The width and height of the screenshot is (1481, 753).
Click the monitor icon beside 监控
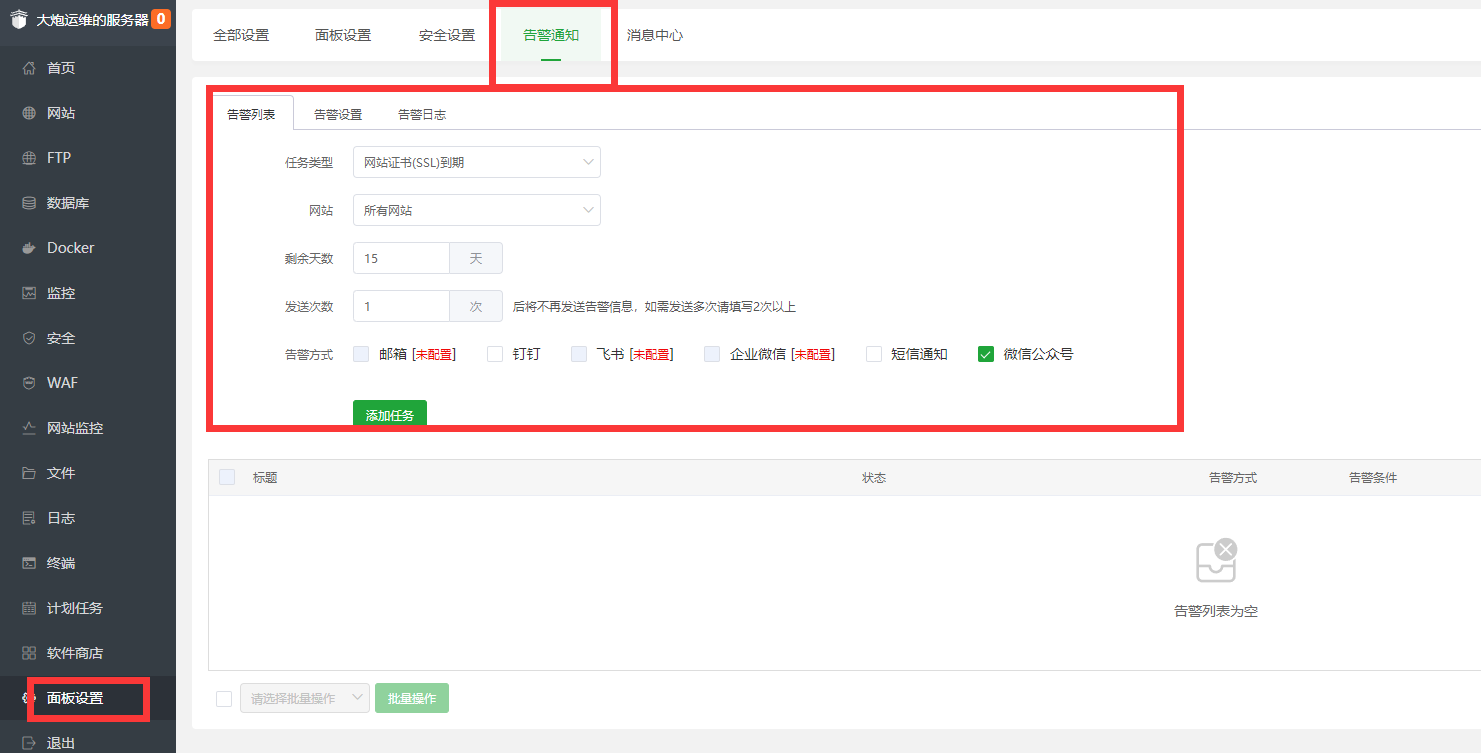tap(29, 293)
